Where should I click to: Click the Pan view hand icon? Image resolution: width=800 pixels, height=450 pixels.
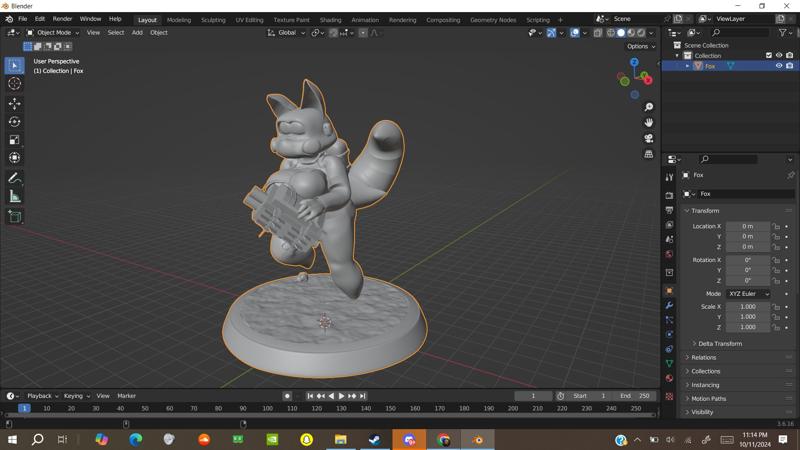(x=648, y=122)
